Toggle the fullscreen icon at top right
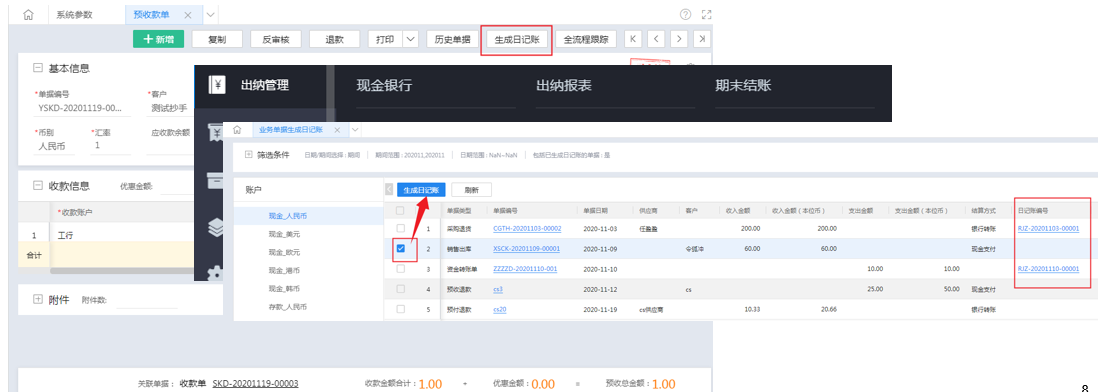 coord(706,15)
